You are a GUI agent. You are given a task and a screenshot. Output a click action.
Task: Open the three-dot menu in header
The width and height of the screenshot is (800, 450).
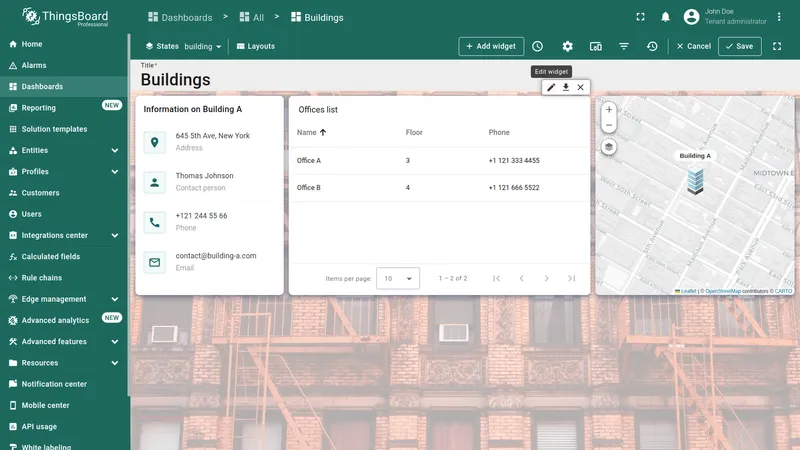pos(779,17)
